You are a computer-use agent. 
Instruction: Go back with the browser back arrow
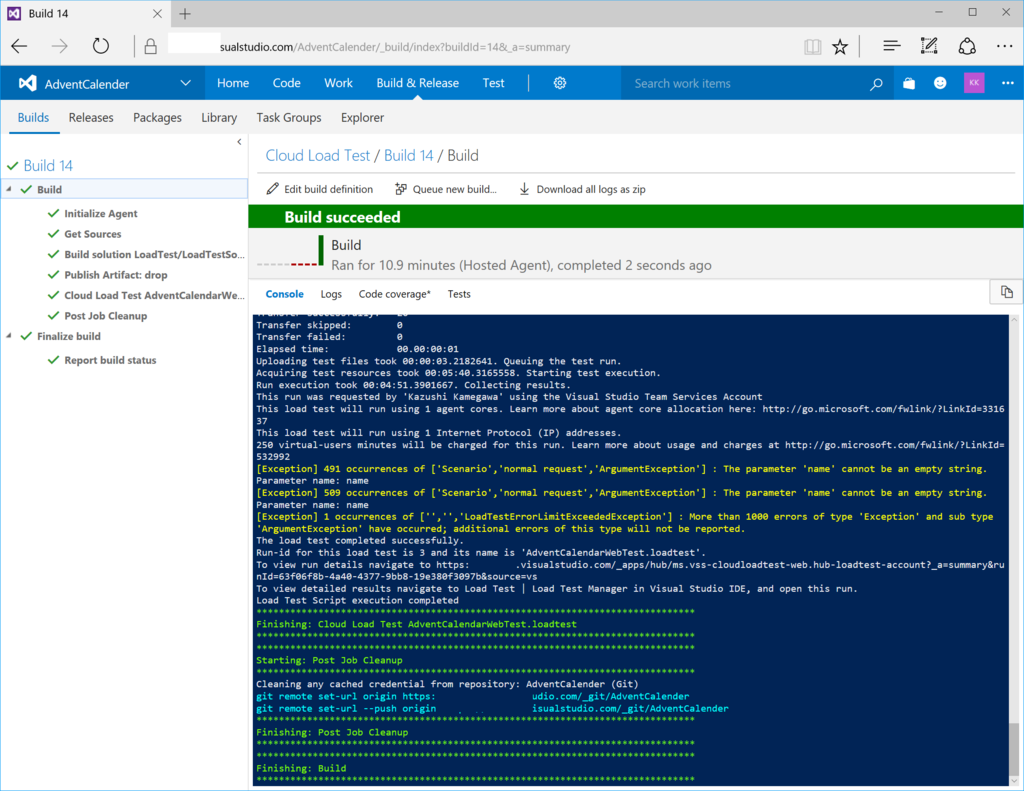tap(20, 46)
